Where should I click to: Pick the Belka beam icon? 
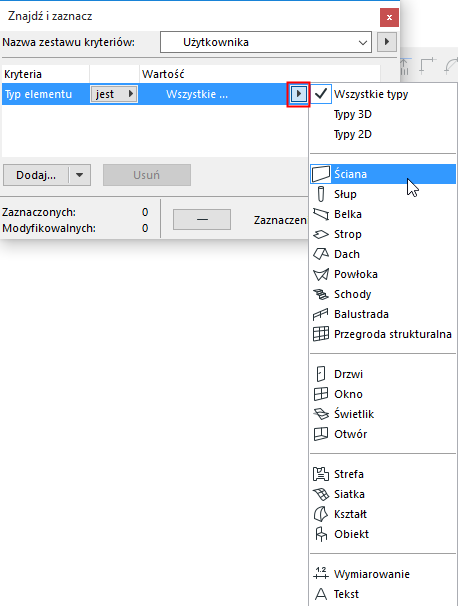tap(321, 214)
